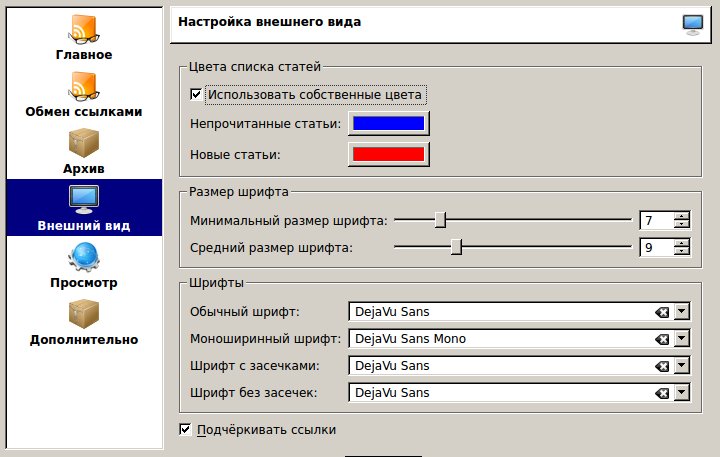The height and width of the screenshot is (457, 720).
Task: Clear the Обычный шрифт field
Action: 662,312
